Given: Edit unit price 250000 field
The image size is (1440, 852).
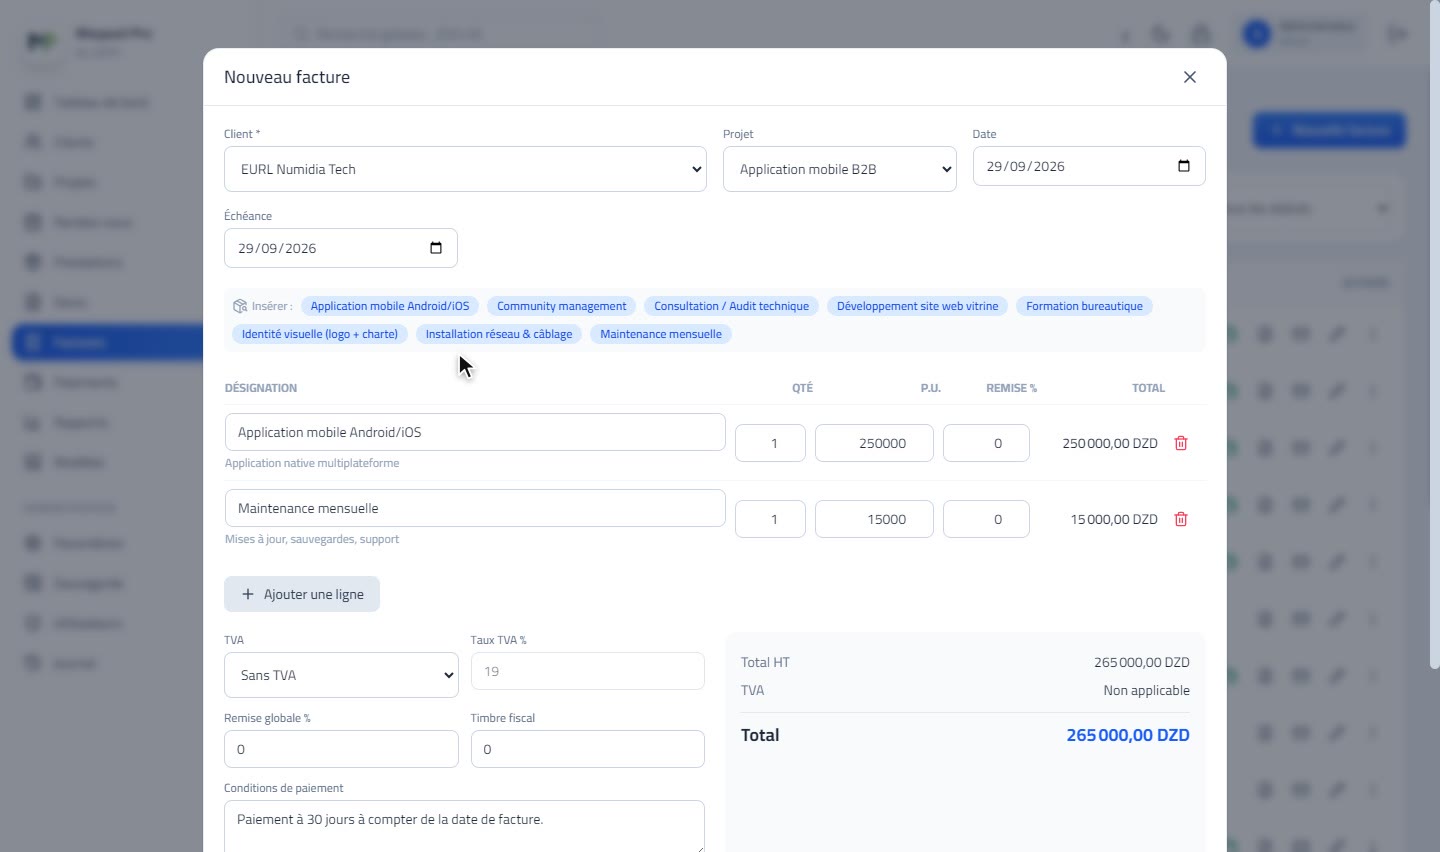Looking at the screenshot, I should 874,443.
